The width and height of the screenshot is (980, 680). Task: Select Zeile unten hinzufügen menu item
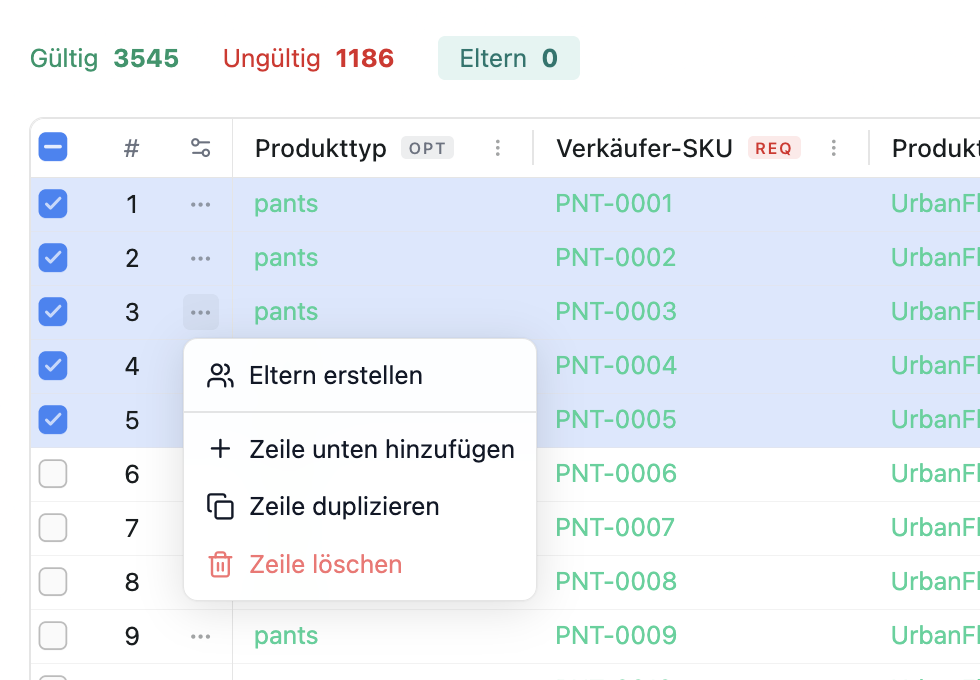[381, 449]
